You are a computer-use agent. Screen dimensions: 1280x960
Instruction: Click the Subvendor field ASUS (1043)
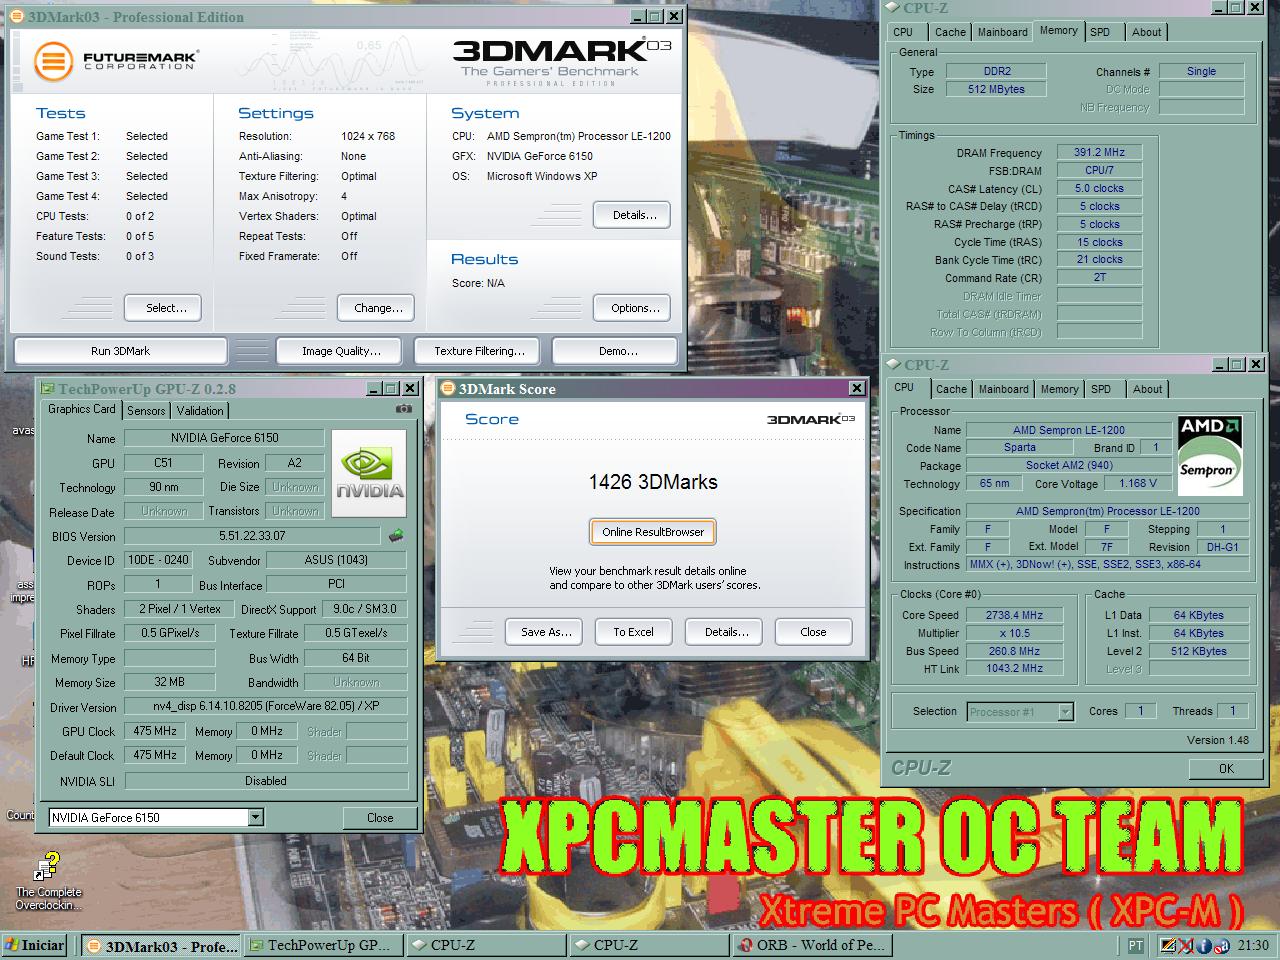click(336, 560)
